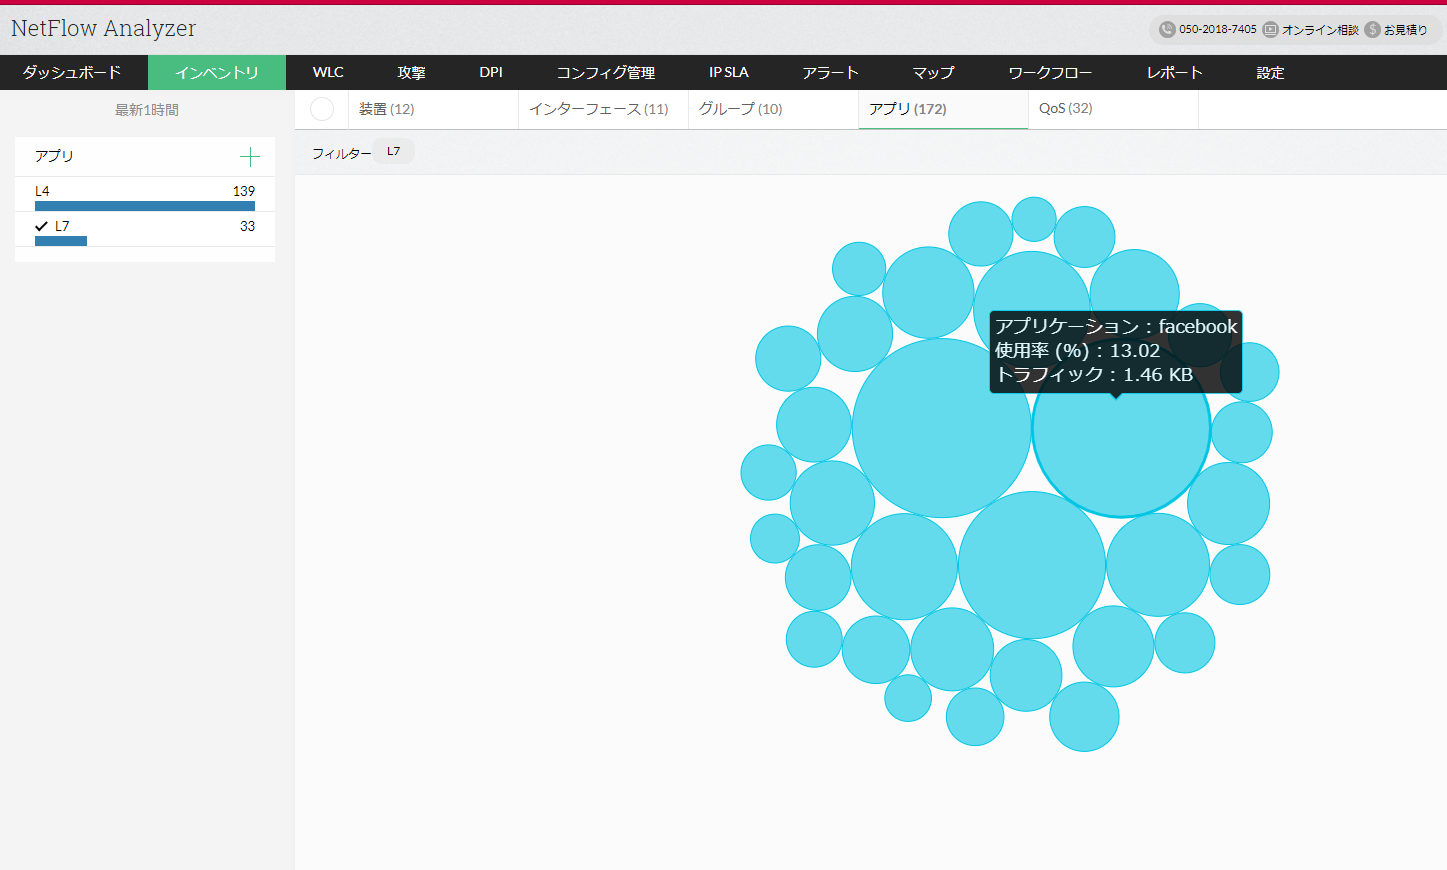Open the マップ menu
Image resolution: width=1447 pixels, height=870 pixels.
click(x=933, y=72)
